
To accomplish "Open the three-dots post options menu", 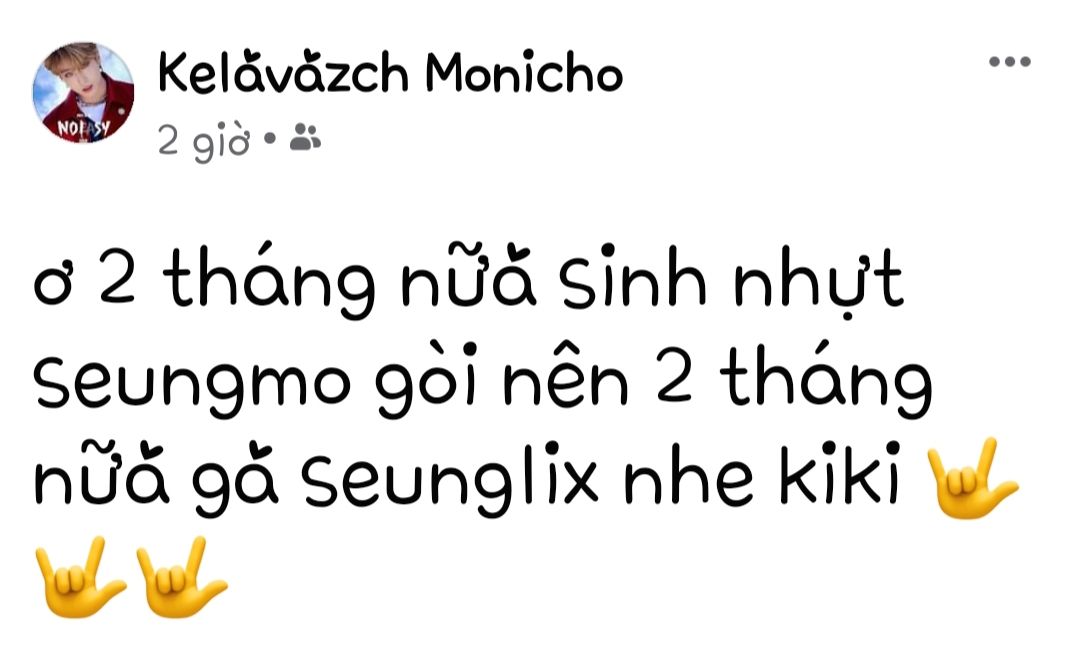I will point(1010,61).
